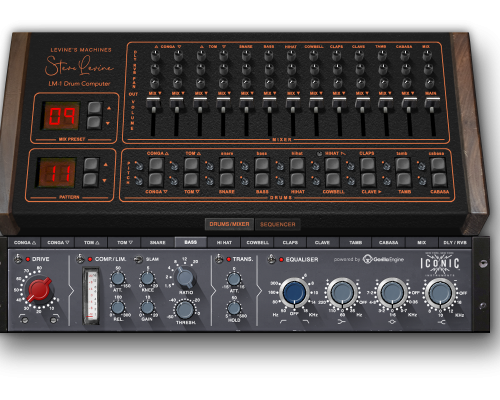Select the SNARE effects channel tab
This screenshot has width=500, height=400.
click(x=158, y=242)
